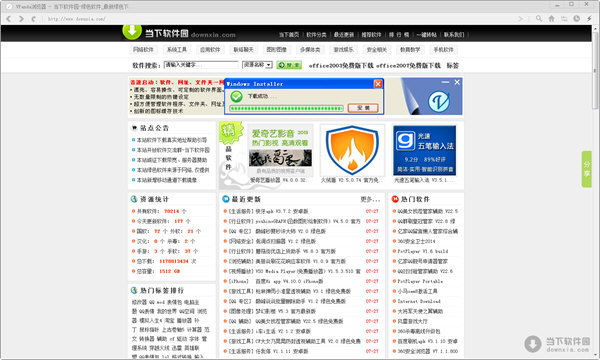600x360 pixels.
Task: Click the software search keyword field
Action: (x=201, y=65)
